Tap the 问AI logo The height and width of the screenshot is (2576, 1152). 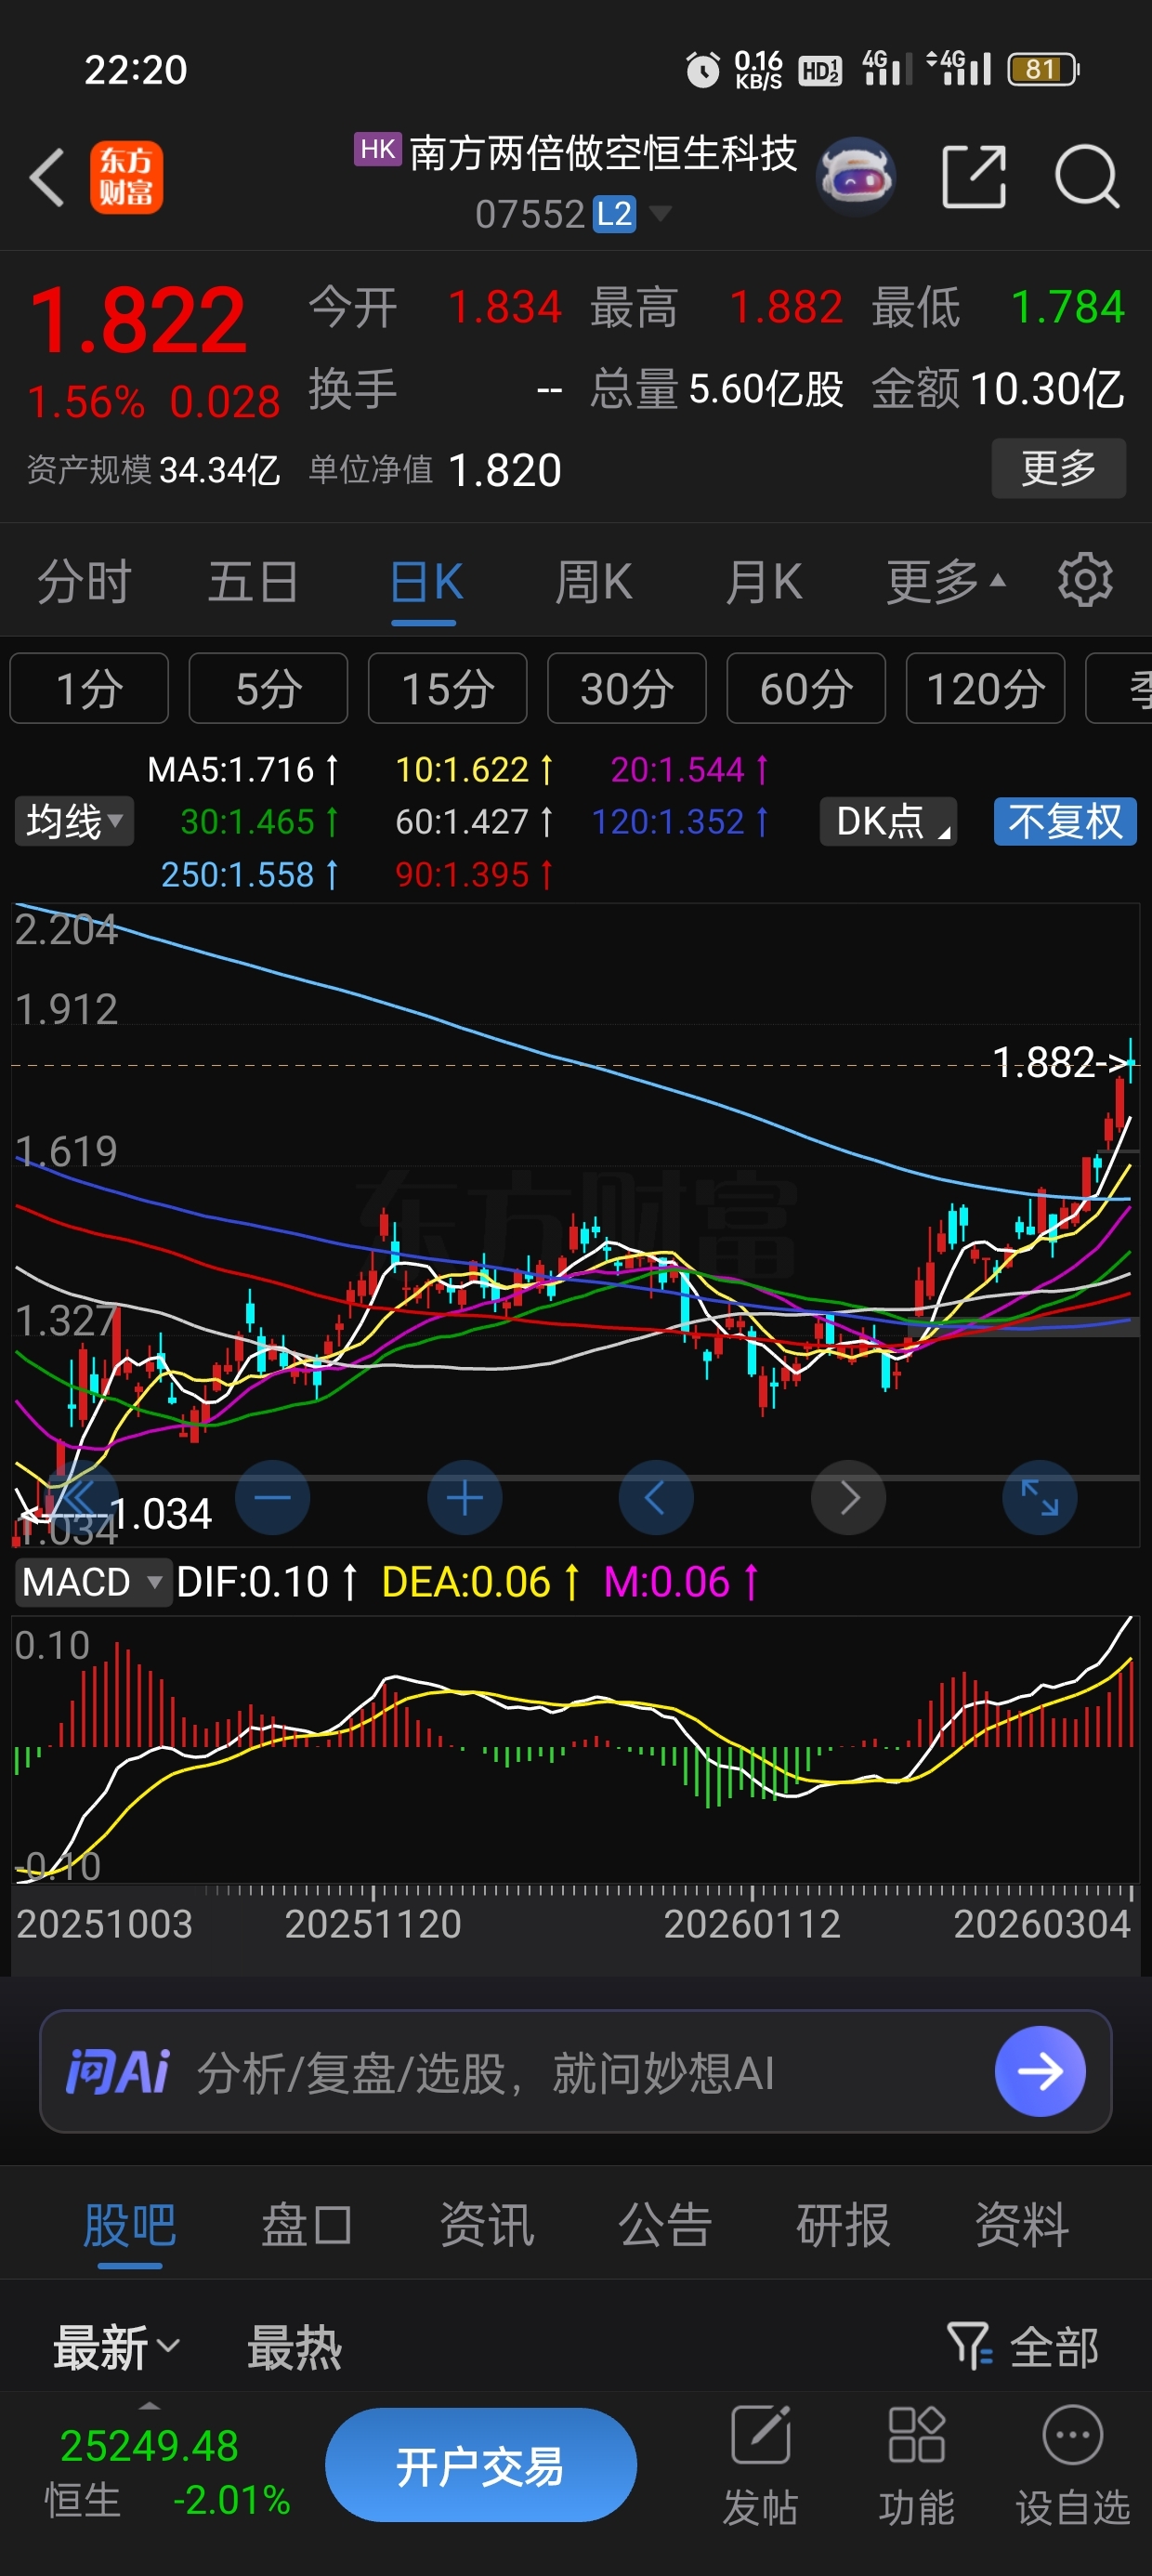117,2071
